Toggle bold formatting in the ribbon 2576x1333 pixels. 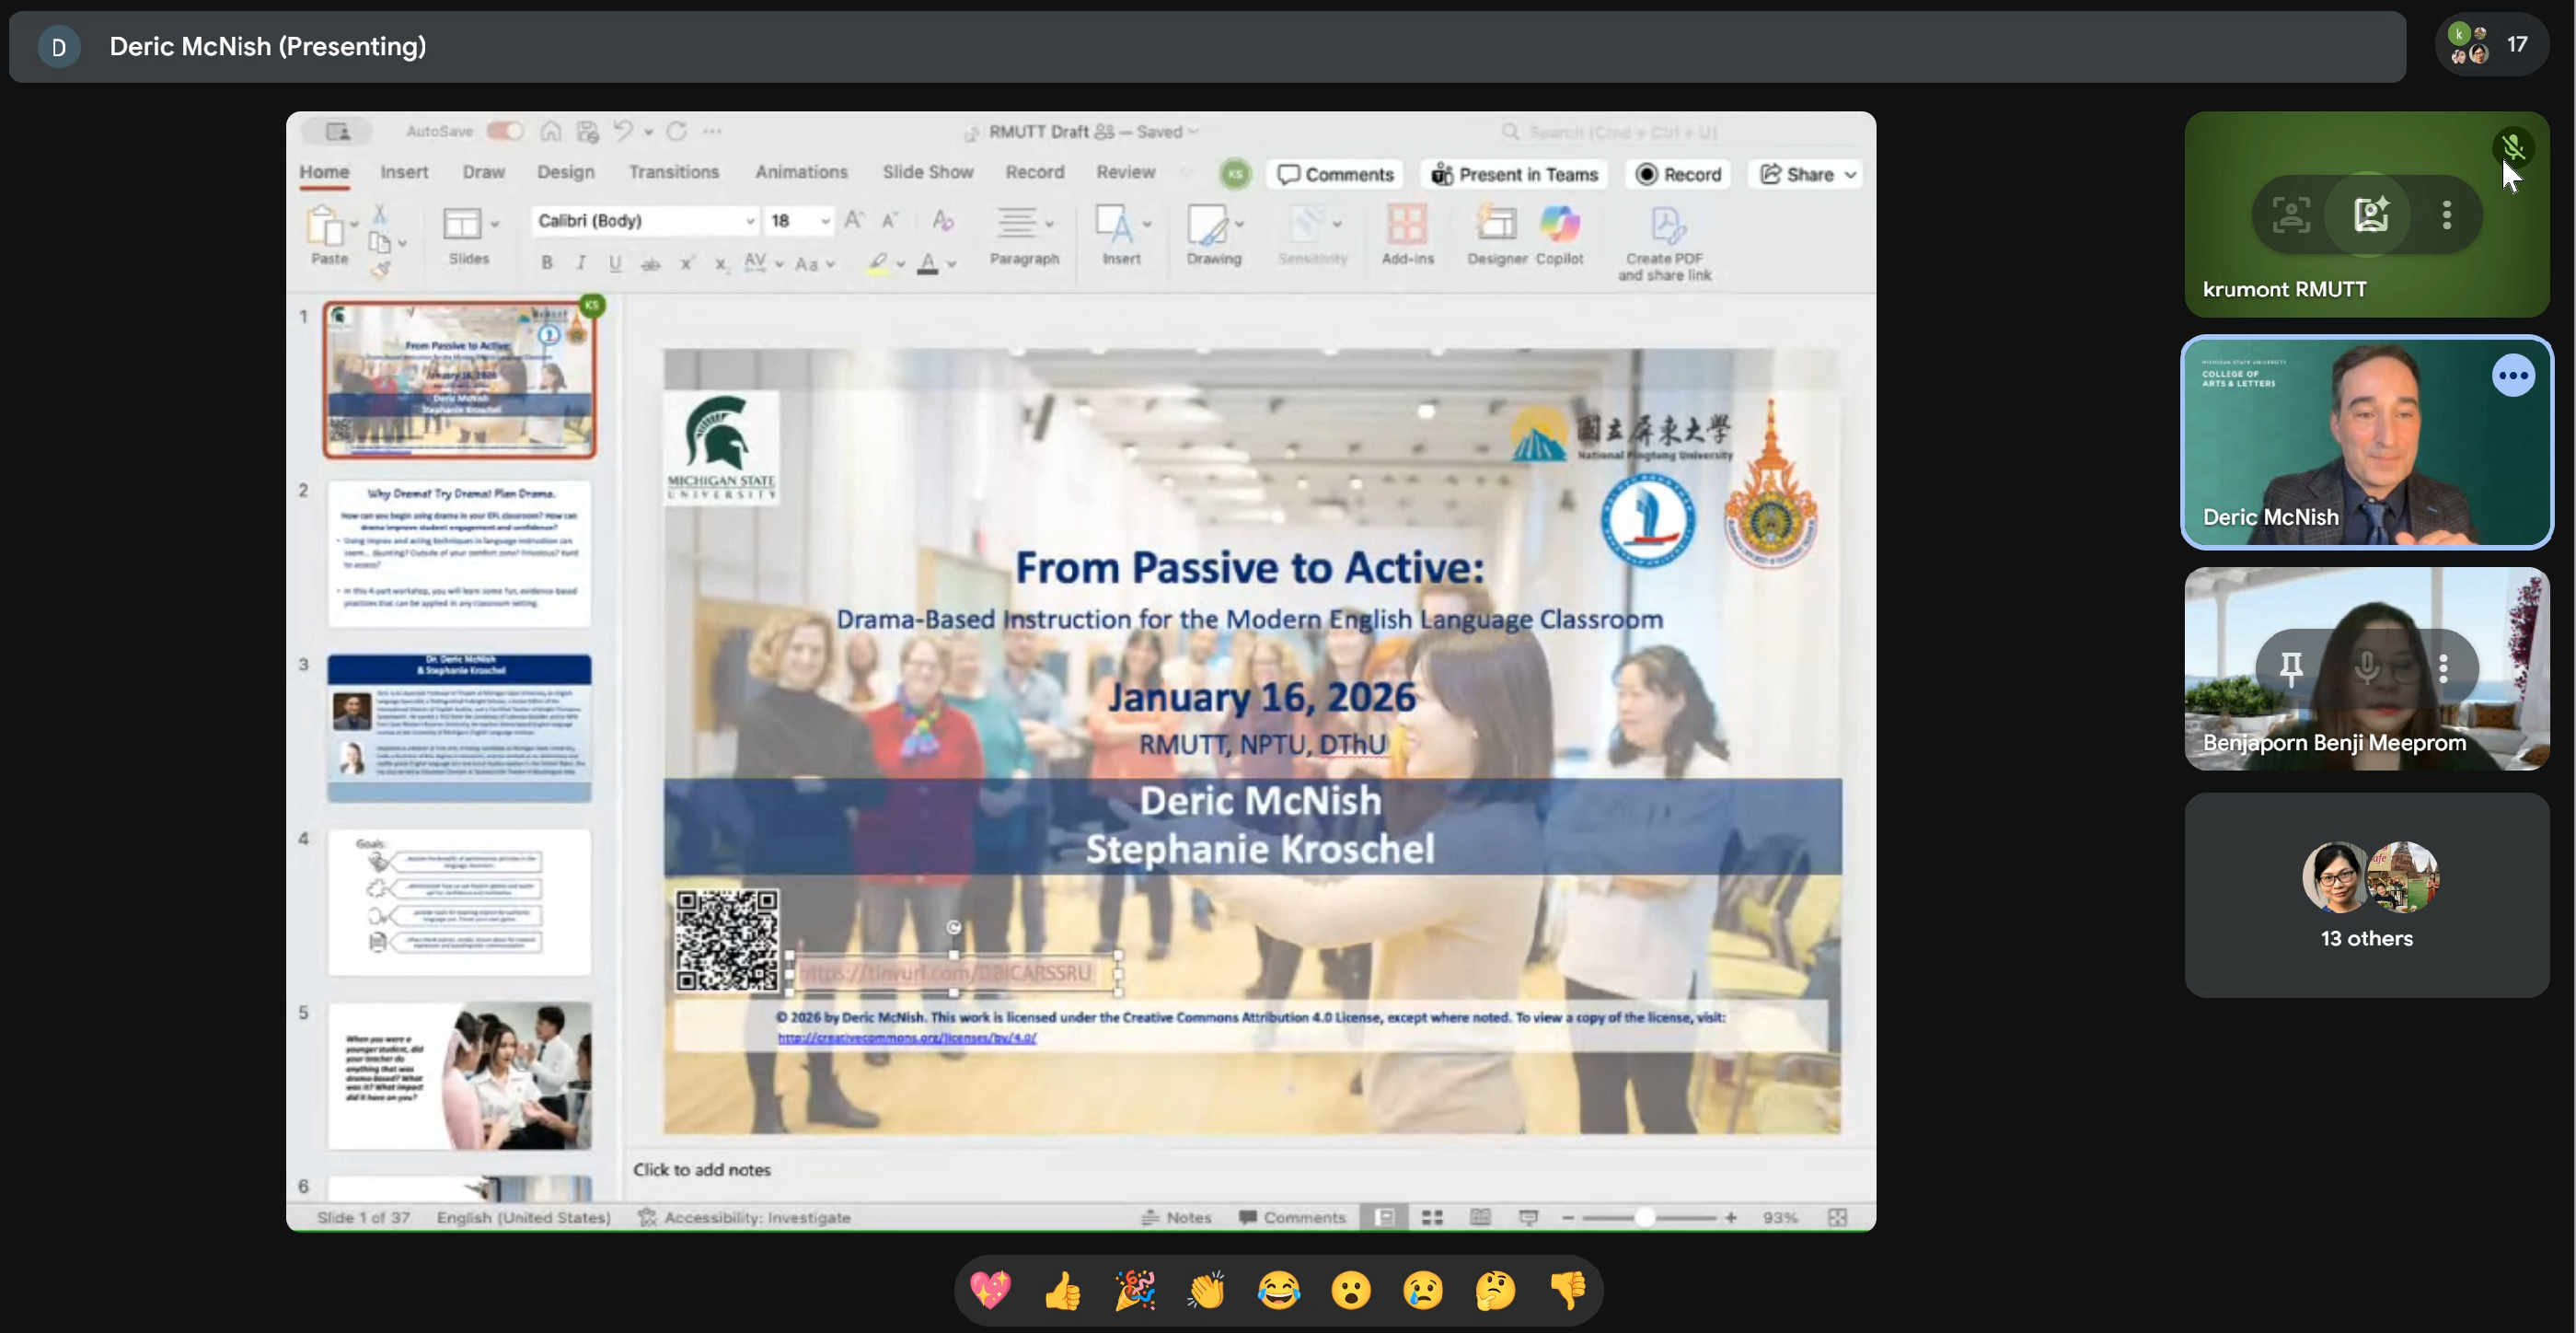tap(546, 263)
